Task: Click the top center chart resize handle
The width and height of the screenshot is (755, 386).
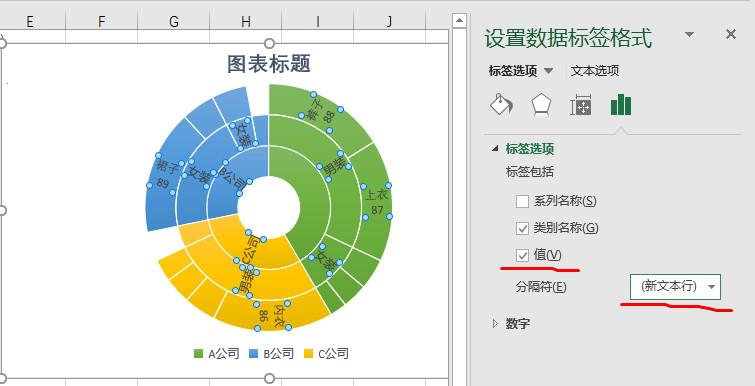Action: [269, 44]
